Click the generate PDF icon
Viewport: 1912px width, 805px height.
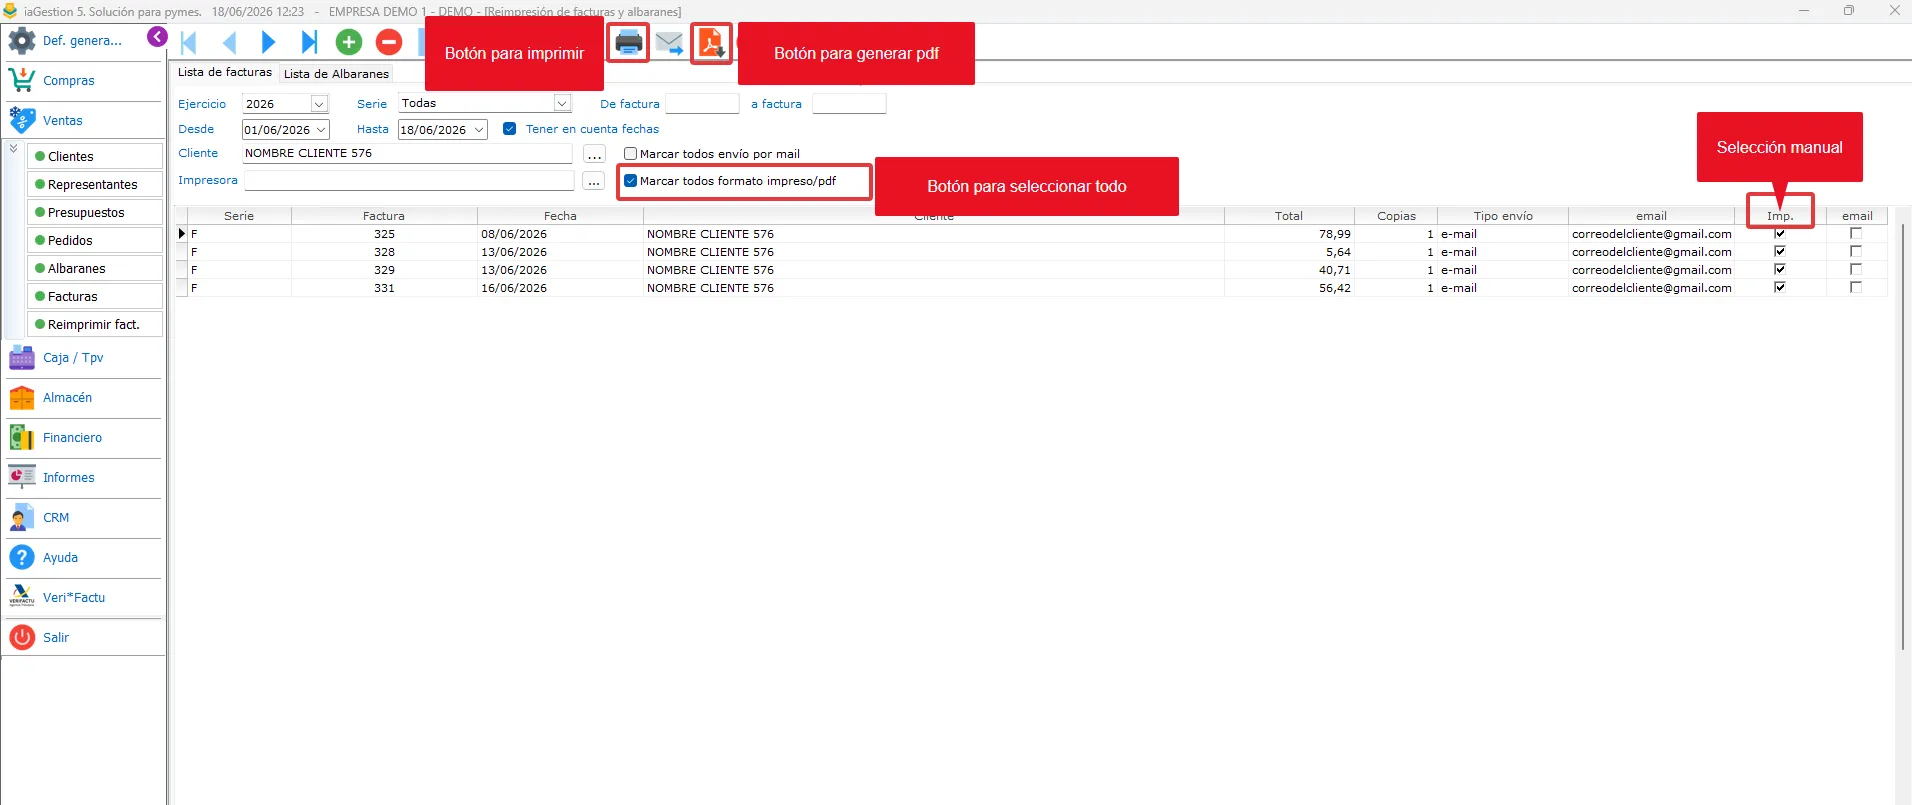(x=711, y=43)
